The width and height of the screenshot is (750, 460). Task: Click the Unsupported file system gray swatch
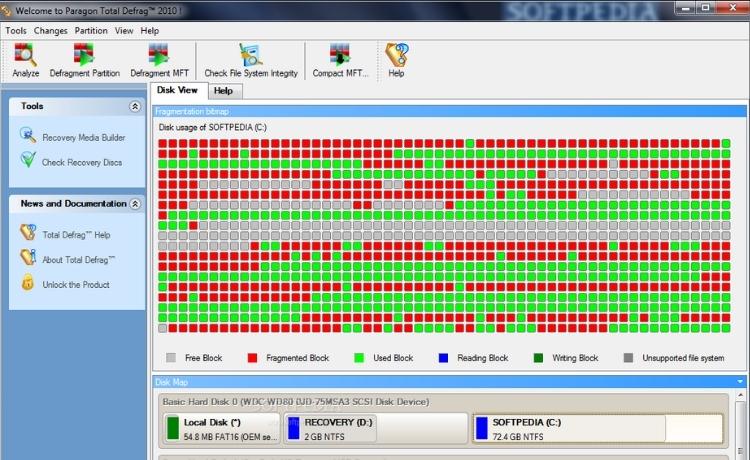(629, 358)
